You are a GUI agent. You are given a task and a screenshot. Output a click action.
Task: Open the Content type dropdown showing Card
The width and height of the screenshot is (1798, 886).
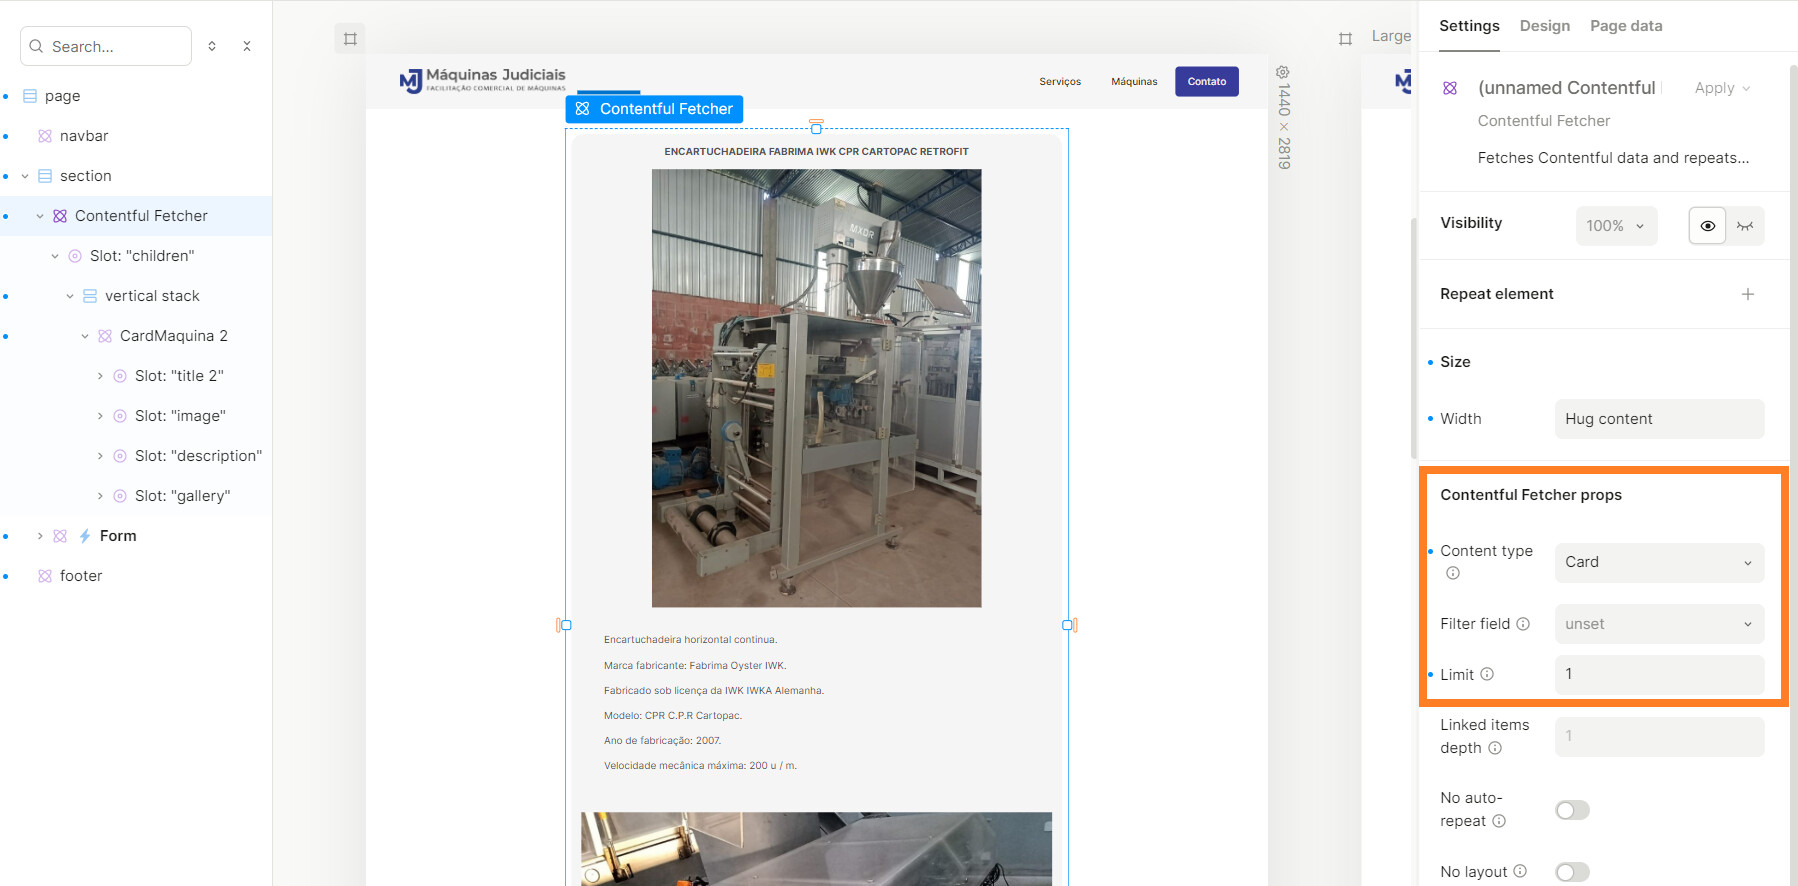pyautogui.click(x=1658, y=562)
